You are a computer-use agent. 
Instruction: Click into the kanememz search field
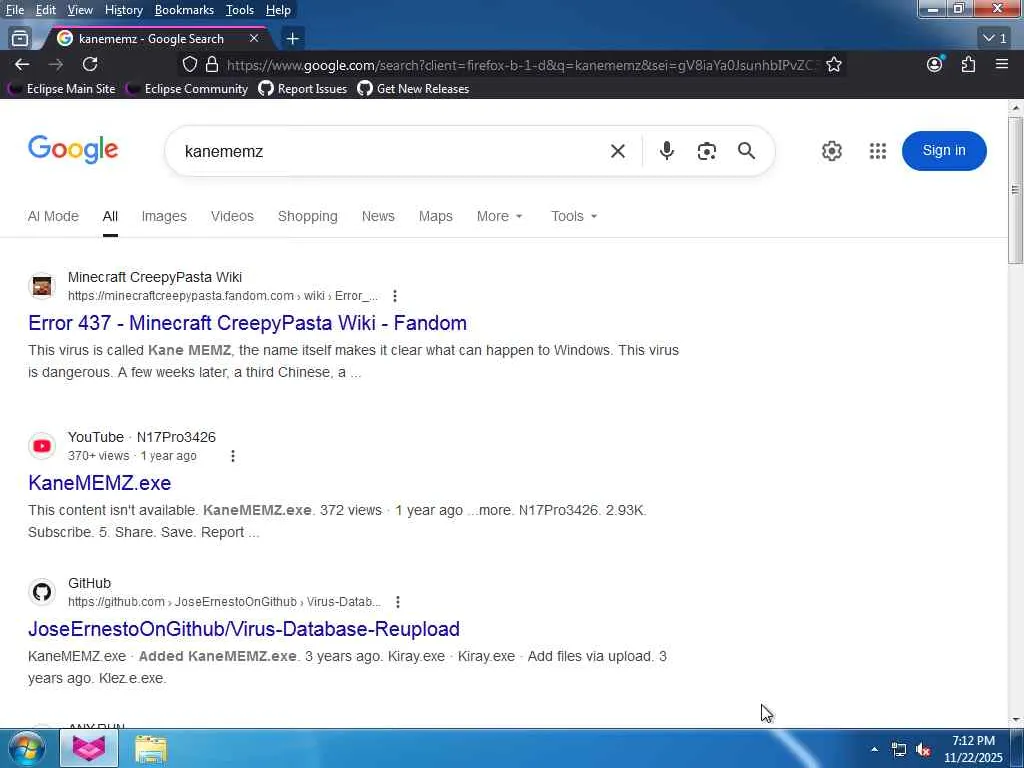coord(392,151)
